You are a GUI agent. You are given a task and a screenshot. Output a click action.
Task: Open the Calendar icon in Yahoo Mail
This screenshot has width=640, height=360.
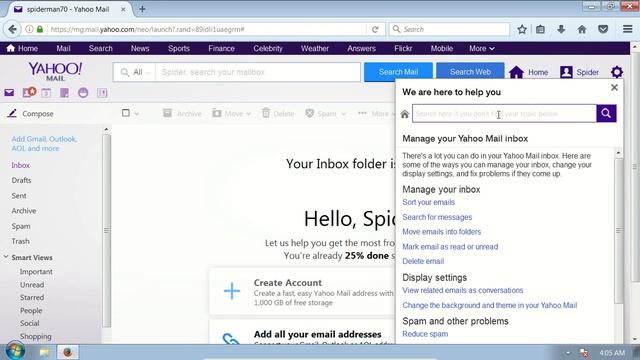point(46,93)
